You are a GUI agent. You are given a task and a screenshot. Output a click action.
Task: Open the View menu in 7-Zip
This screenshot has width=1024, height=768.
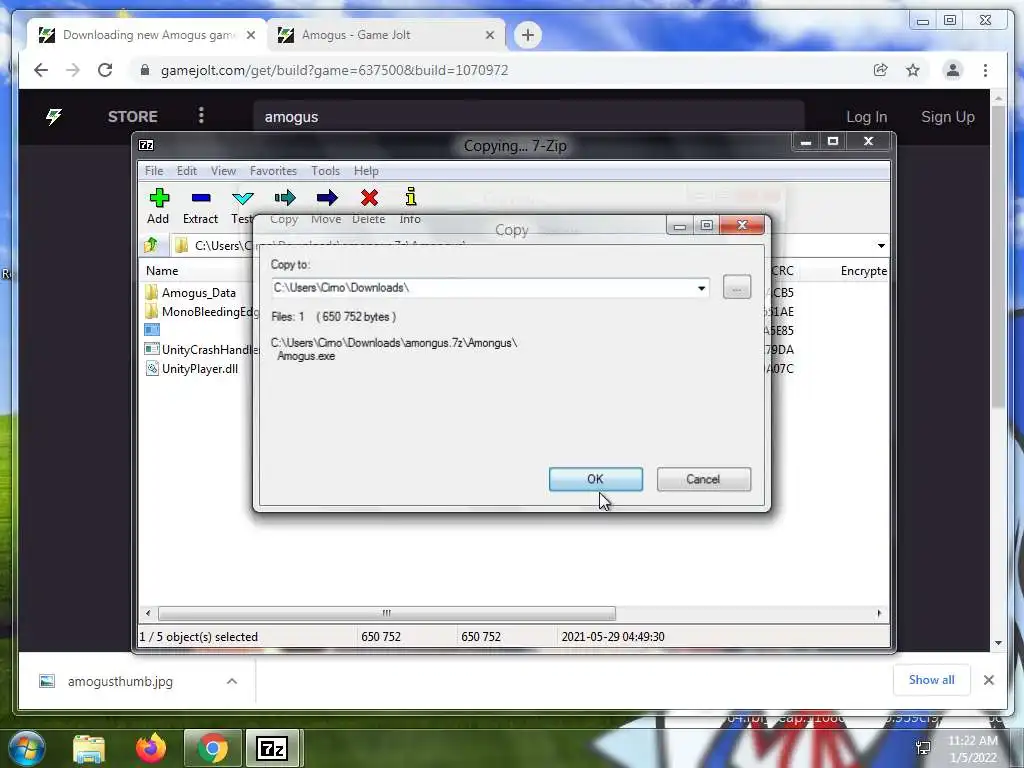223,170
